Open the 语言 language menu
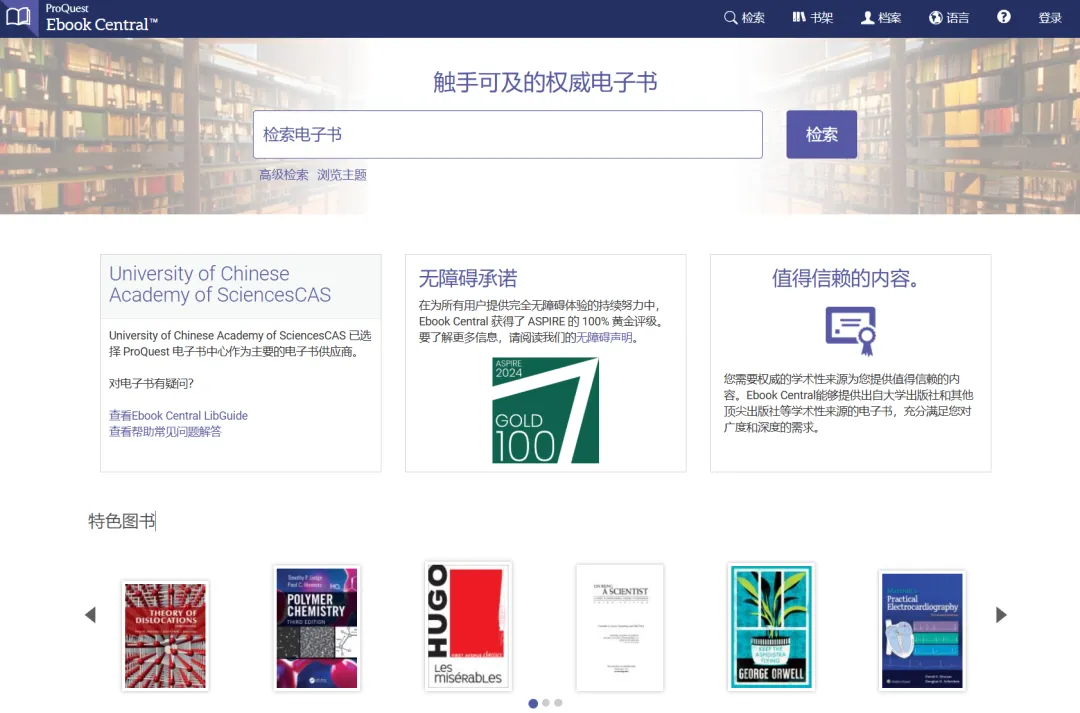1080x713 pixels. [x=949, y=18]
